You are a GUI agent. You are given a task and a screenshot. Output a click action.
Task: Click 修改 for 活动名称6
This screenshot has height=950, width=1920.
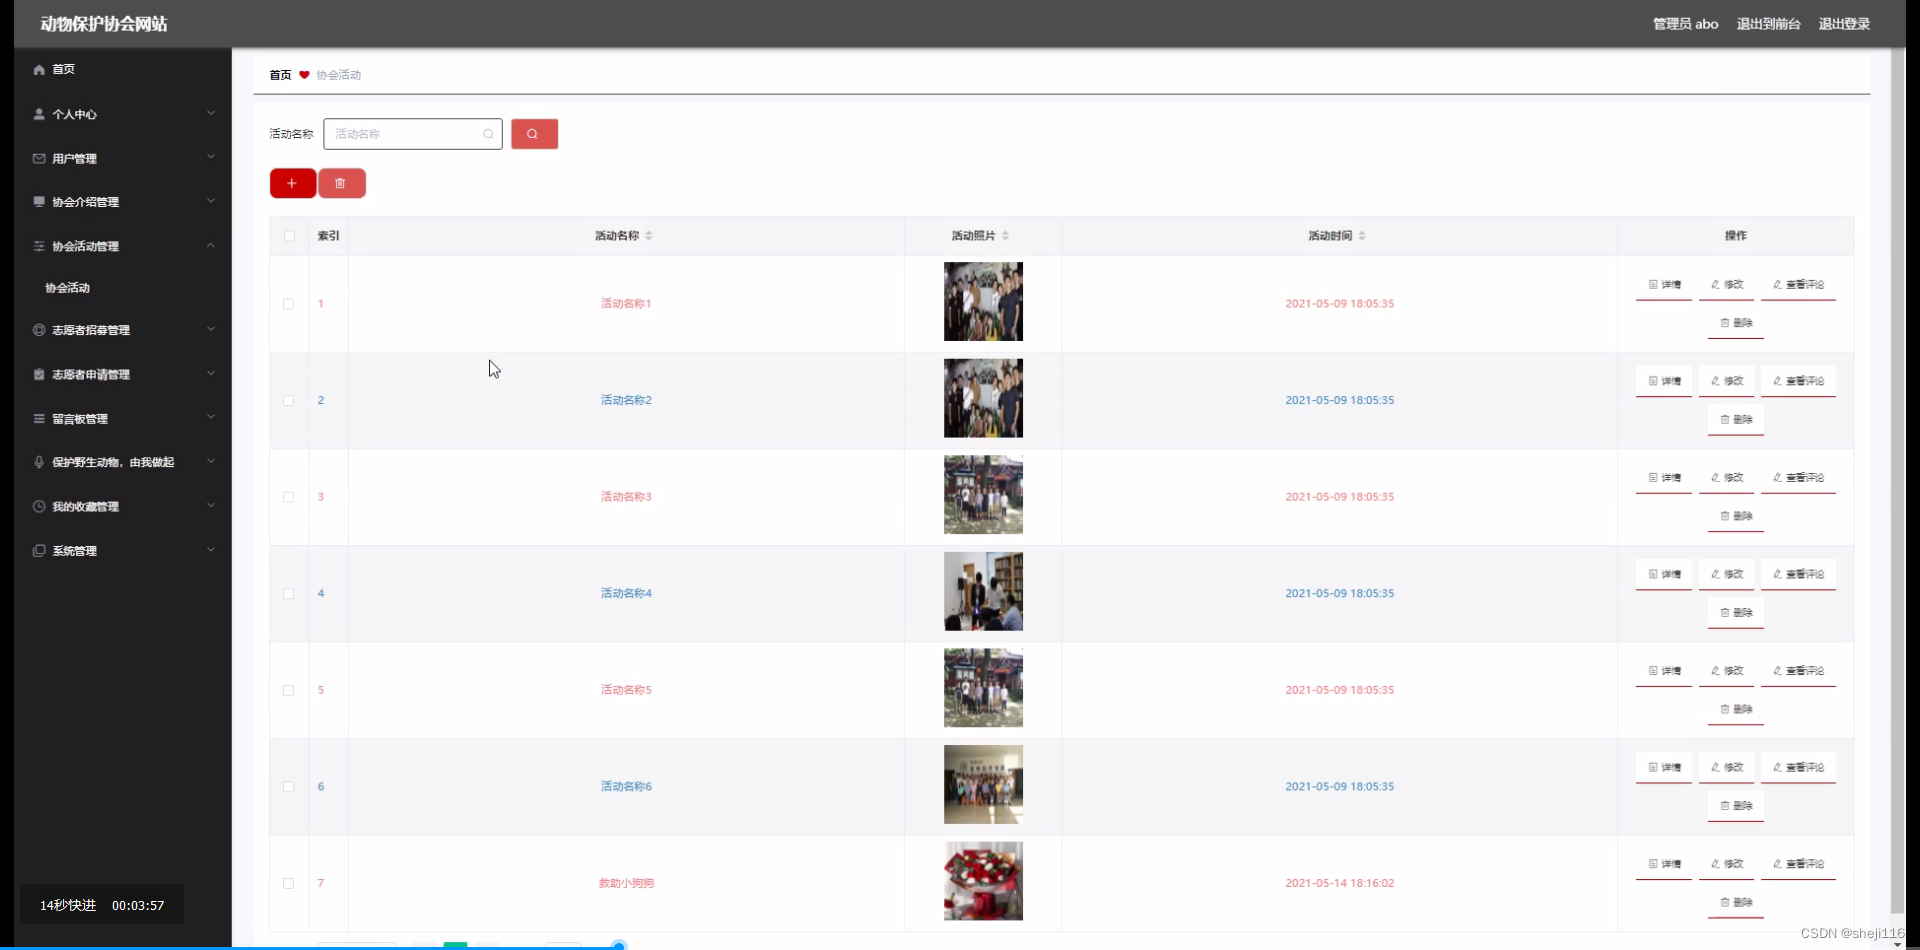pyautogui.click(x=1727, y=768)
